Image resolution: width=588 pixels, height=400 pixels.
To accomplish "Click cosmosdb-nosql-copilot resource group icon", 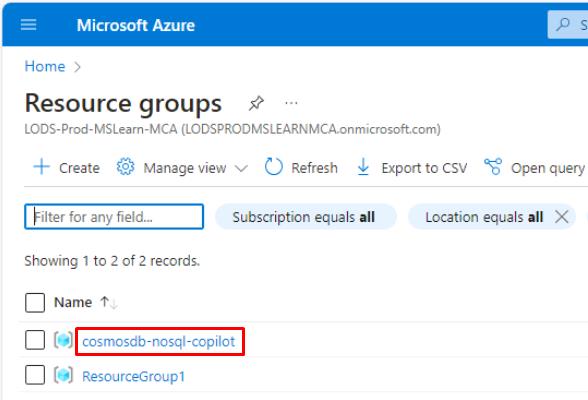I will click(x=63, y=340).
